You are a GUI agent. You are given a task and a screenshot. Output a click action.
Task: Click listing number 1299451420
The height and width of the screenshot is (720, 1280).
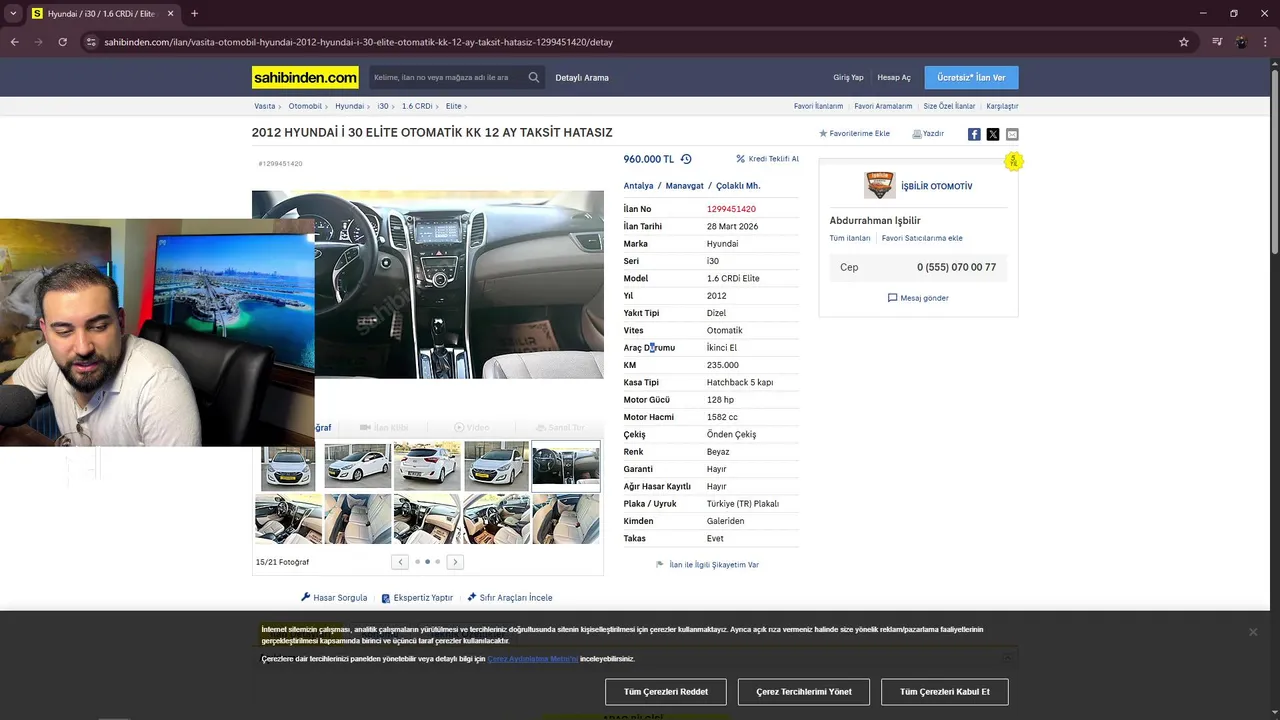point(731,209)
